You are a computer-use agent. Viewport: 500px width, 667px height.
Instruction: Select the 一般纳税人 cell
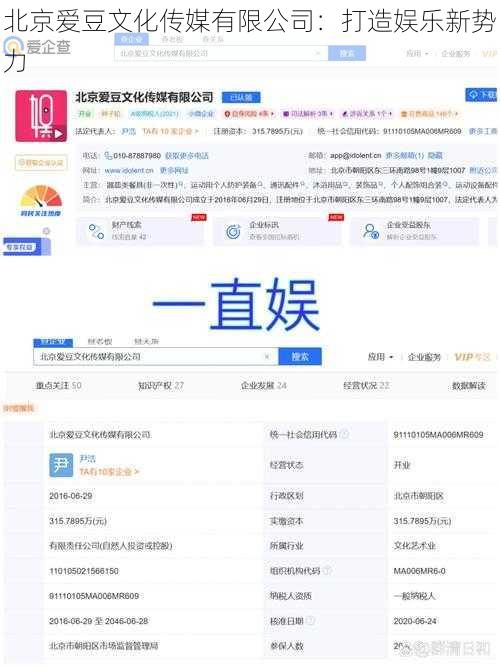coord(414,596)
